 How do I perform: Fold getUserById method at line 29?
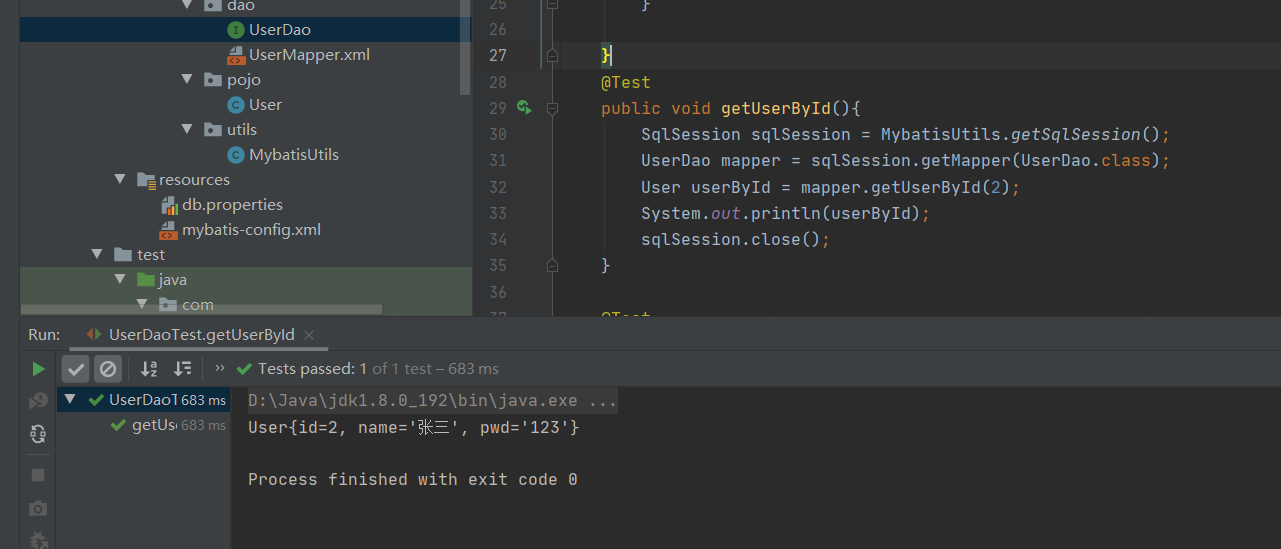551,108
